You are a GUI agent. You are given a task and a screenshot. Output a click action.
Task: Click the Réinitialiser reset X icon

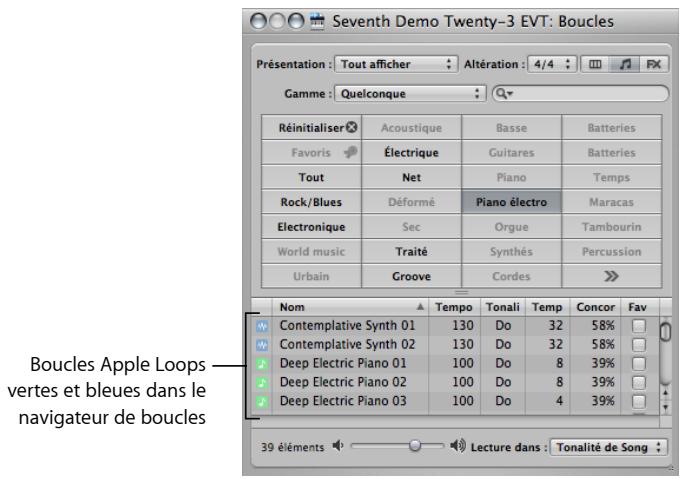(351, 128)
